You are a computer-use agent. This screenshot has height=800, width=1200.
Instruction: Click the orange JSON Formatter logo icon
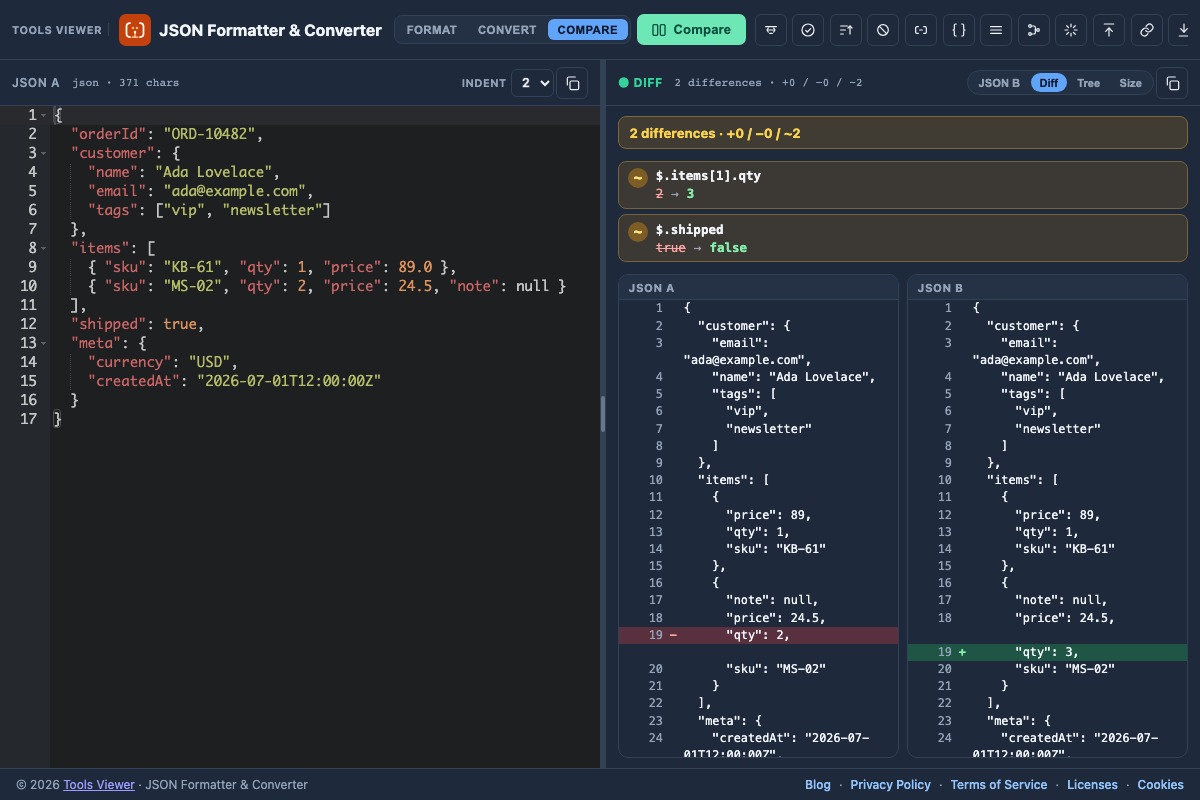point(135,30)
